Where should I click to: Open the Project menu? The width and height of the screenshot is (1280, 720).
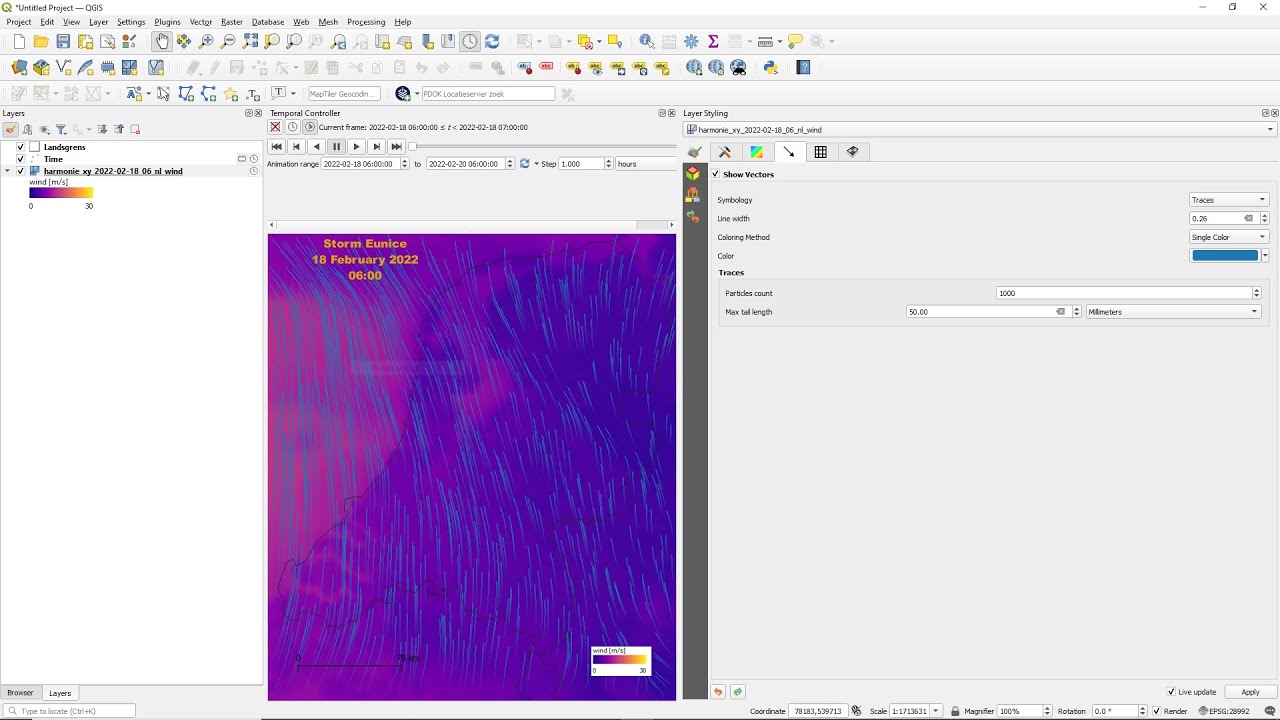(x=19, y=22)
